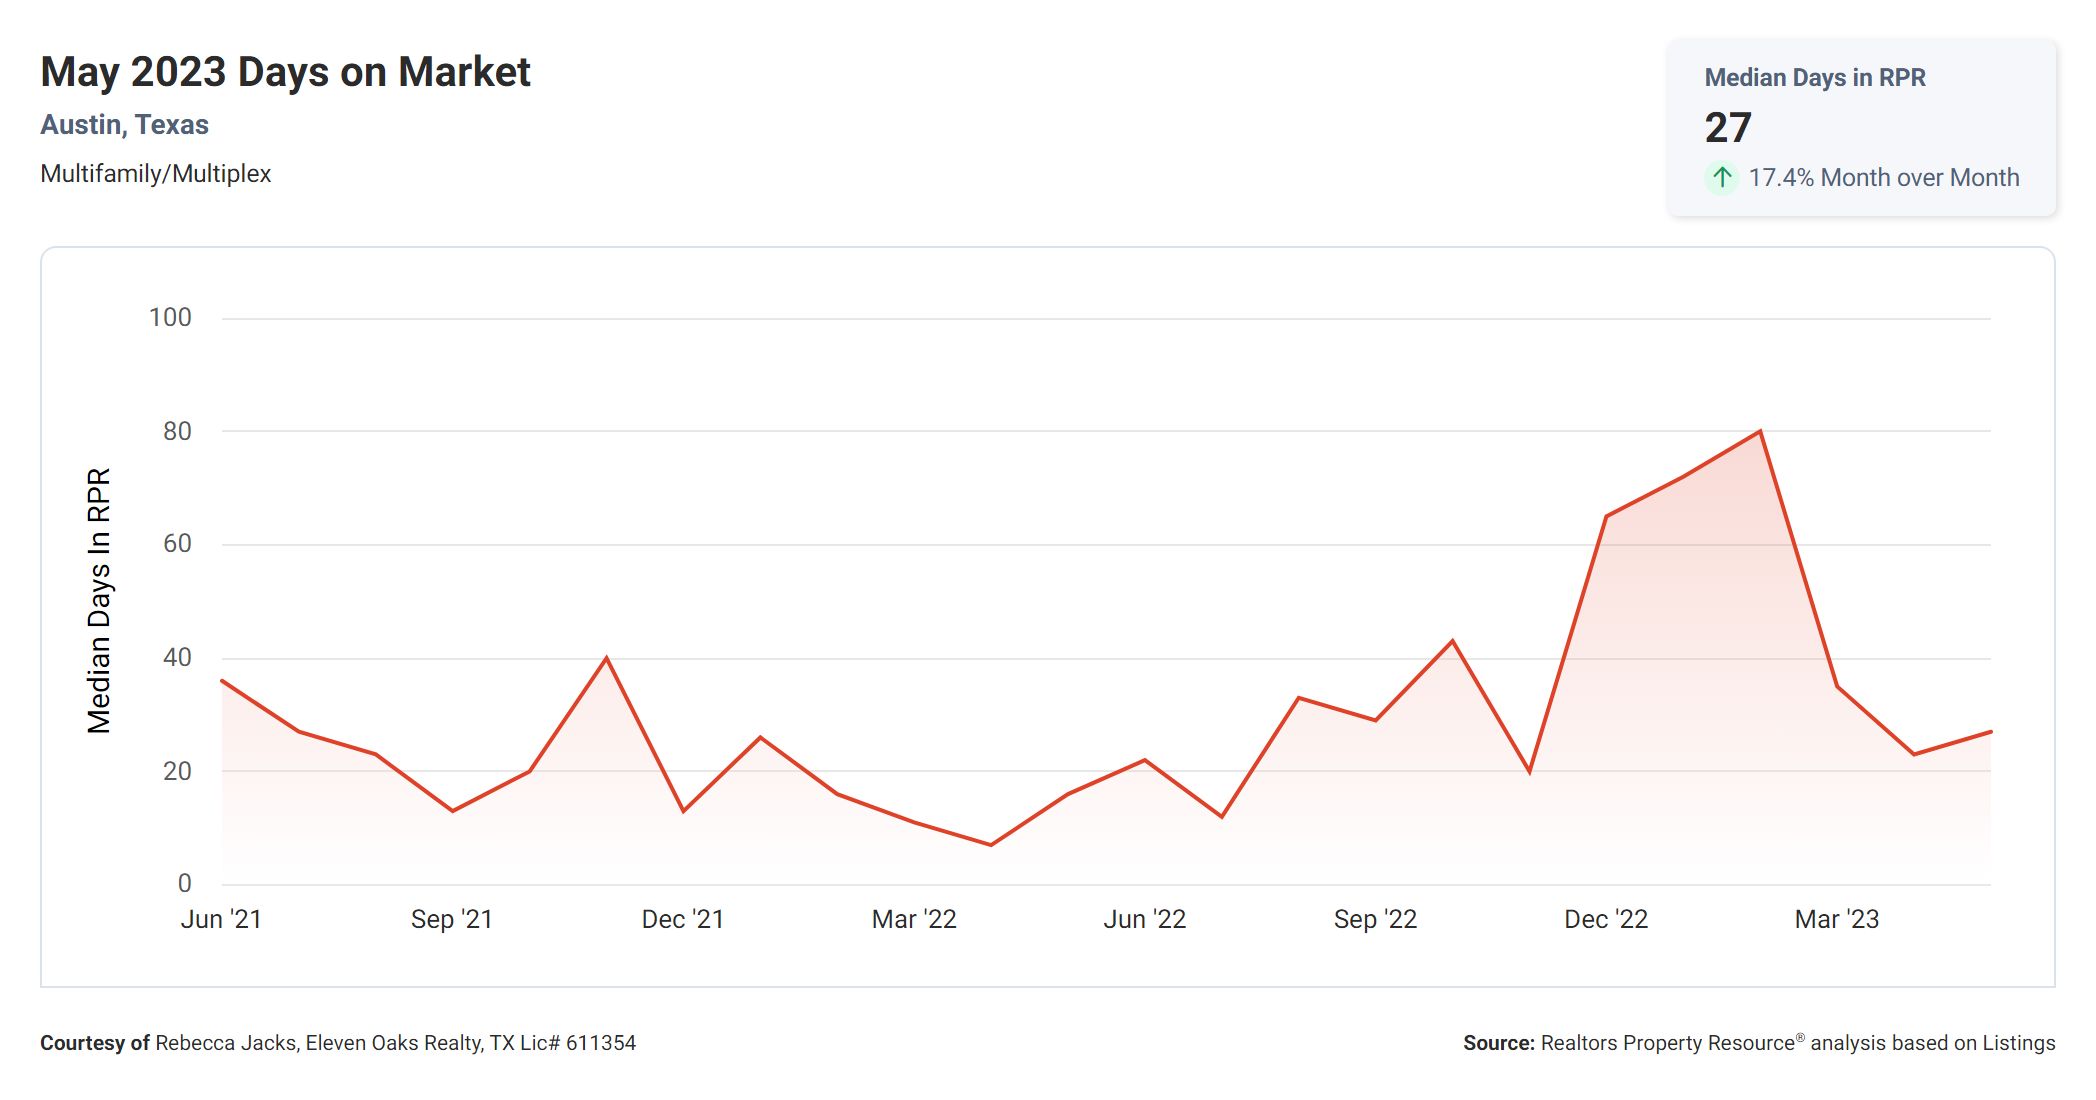Click the 17.4% Month over Month text
The height and width of the screenshot is (1100, 2096).
(1883, 178)
